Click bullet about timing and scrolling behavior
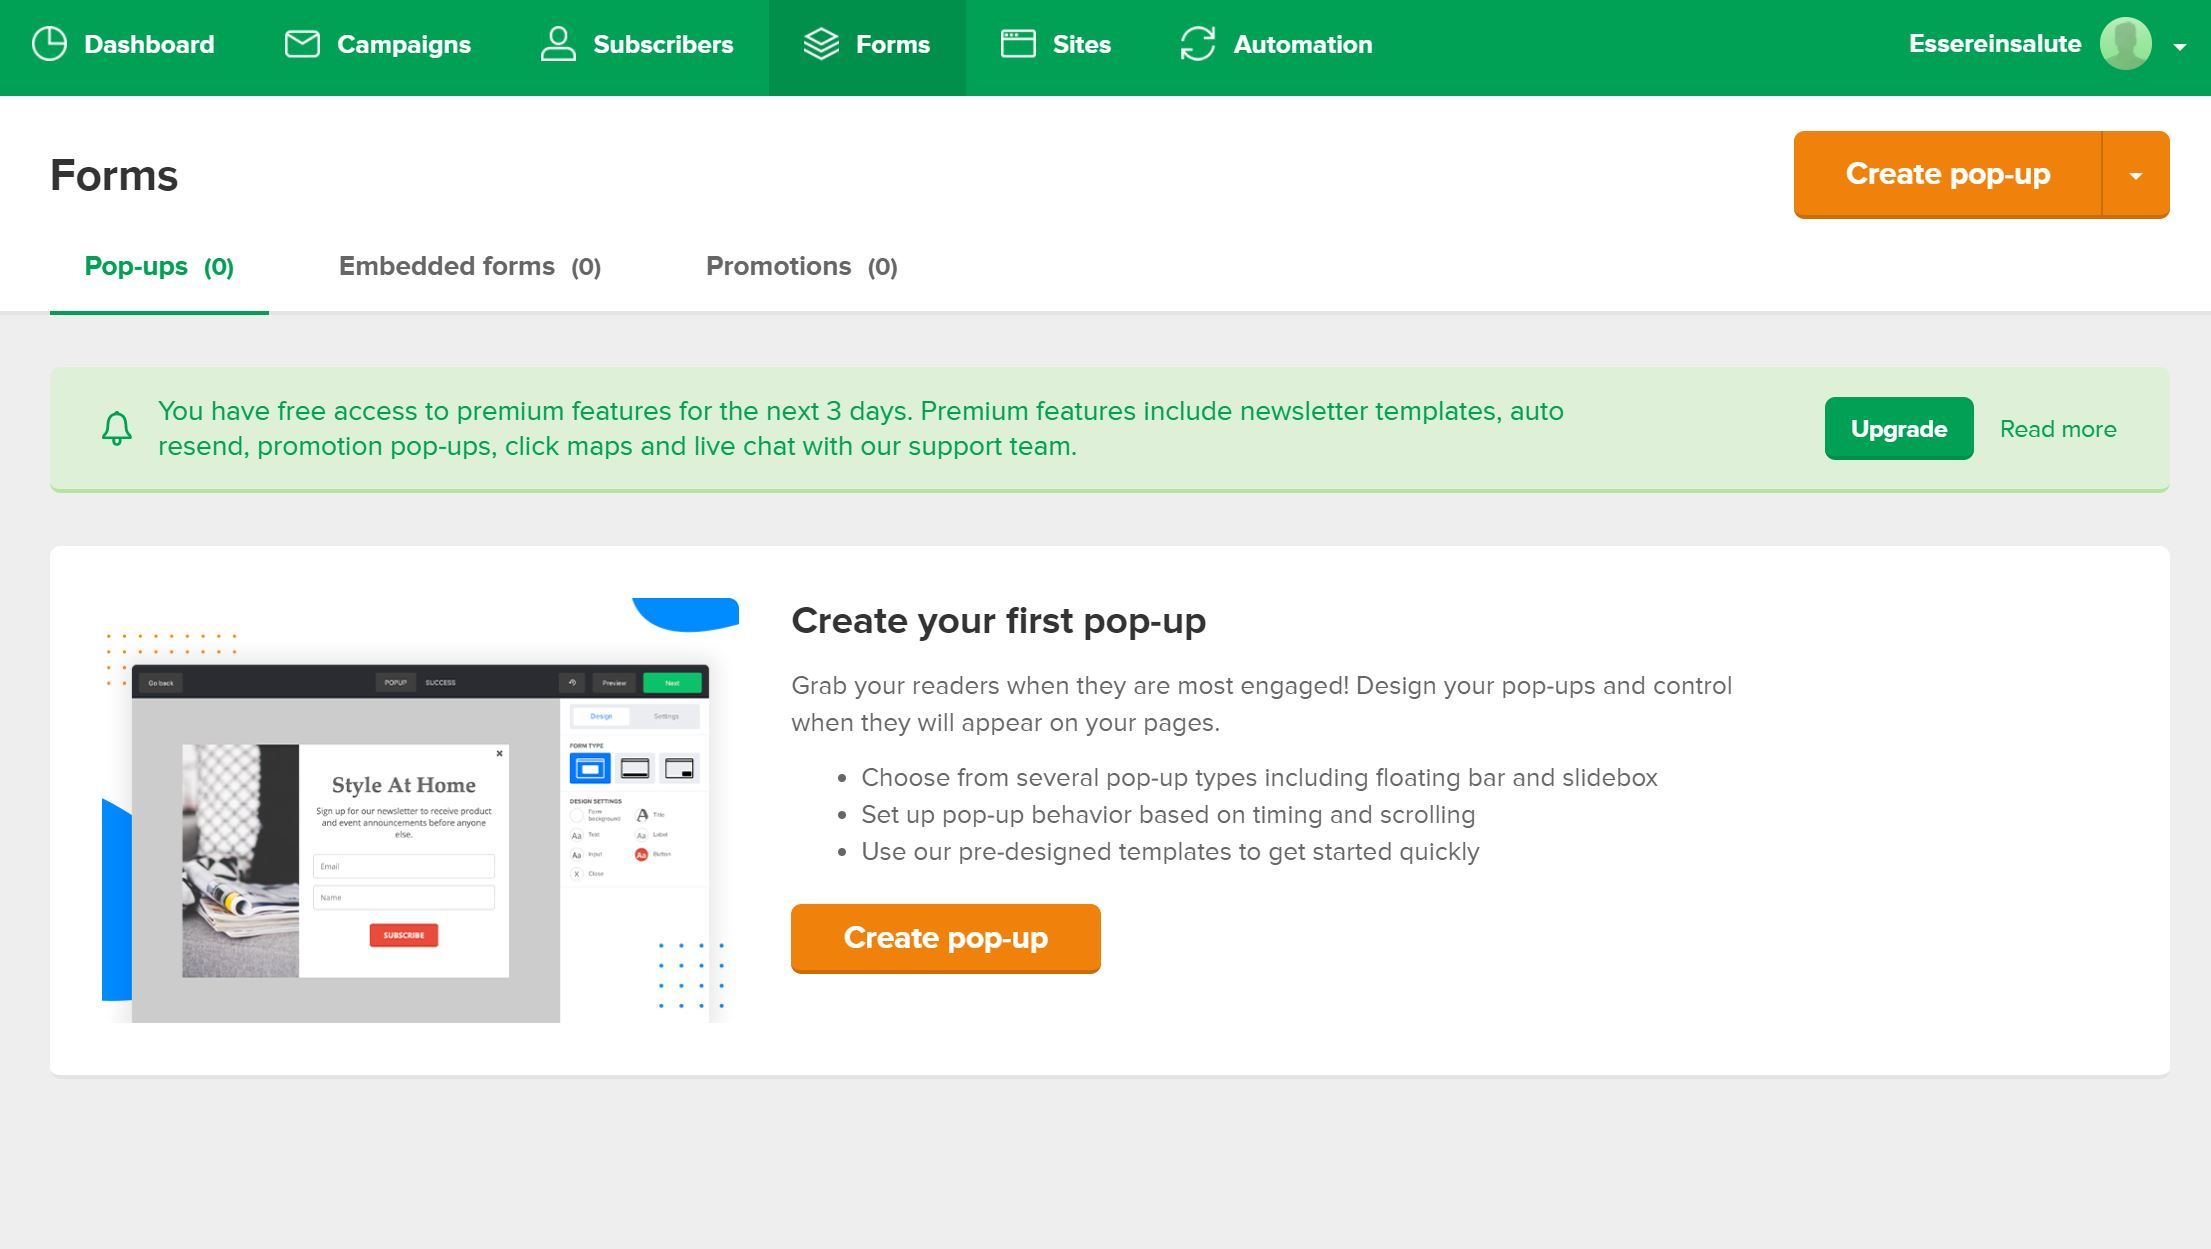This screenshot has height=1249, width=2211. coord(1168,815)
